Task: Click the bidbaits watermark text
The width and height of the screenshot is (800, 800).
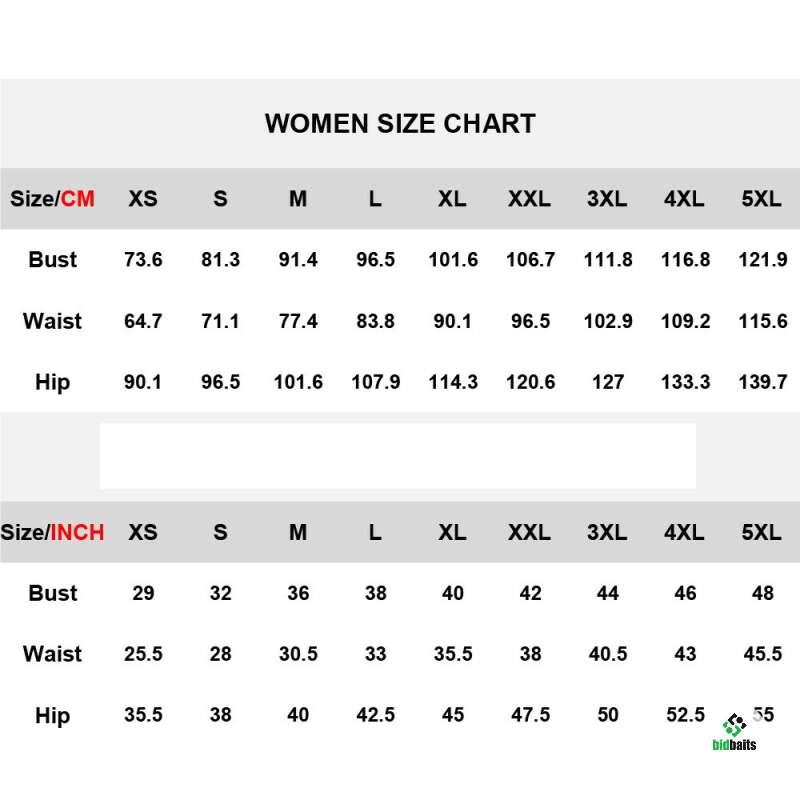Action: [x=734, y=745]
